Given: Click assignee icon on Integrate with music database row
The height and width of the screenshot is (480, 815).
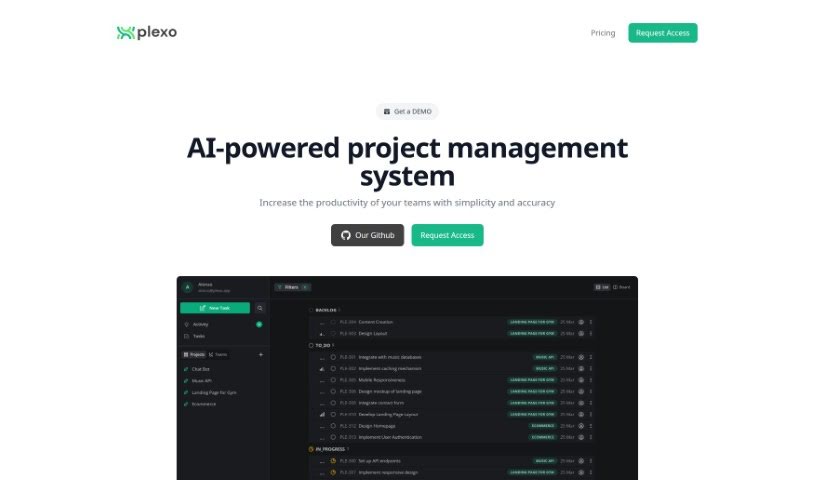Looking at the screenshot, I should [x=581, y=357].
